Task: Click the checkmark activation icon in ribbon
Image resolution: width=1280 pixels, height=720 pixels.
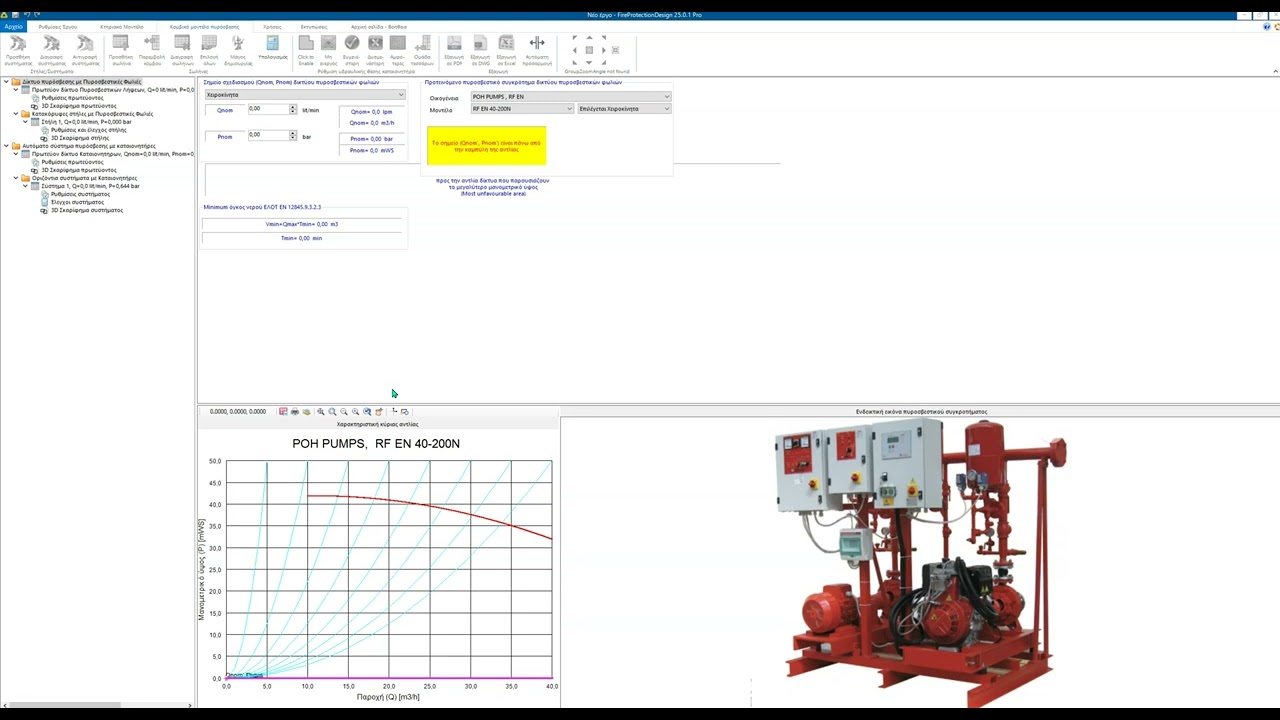Action: tap(352, 43)
